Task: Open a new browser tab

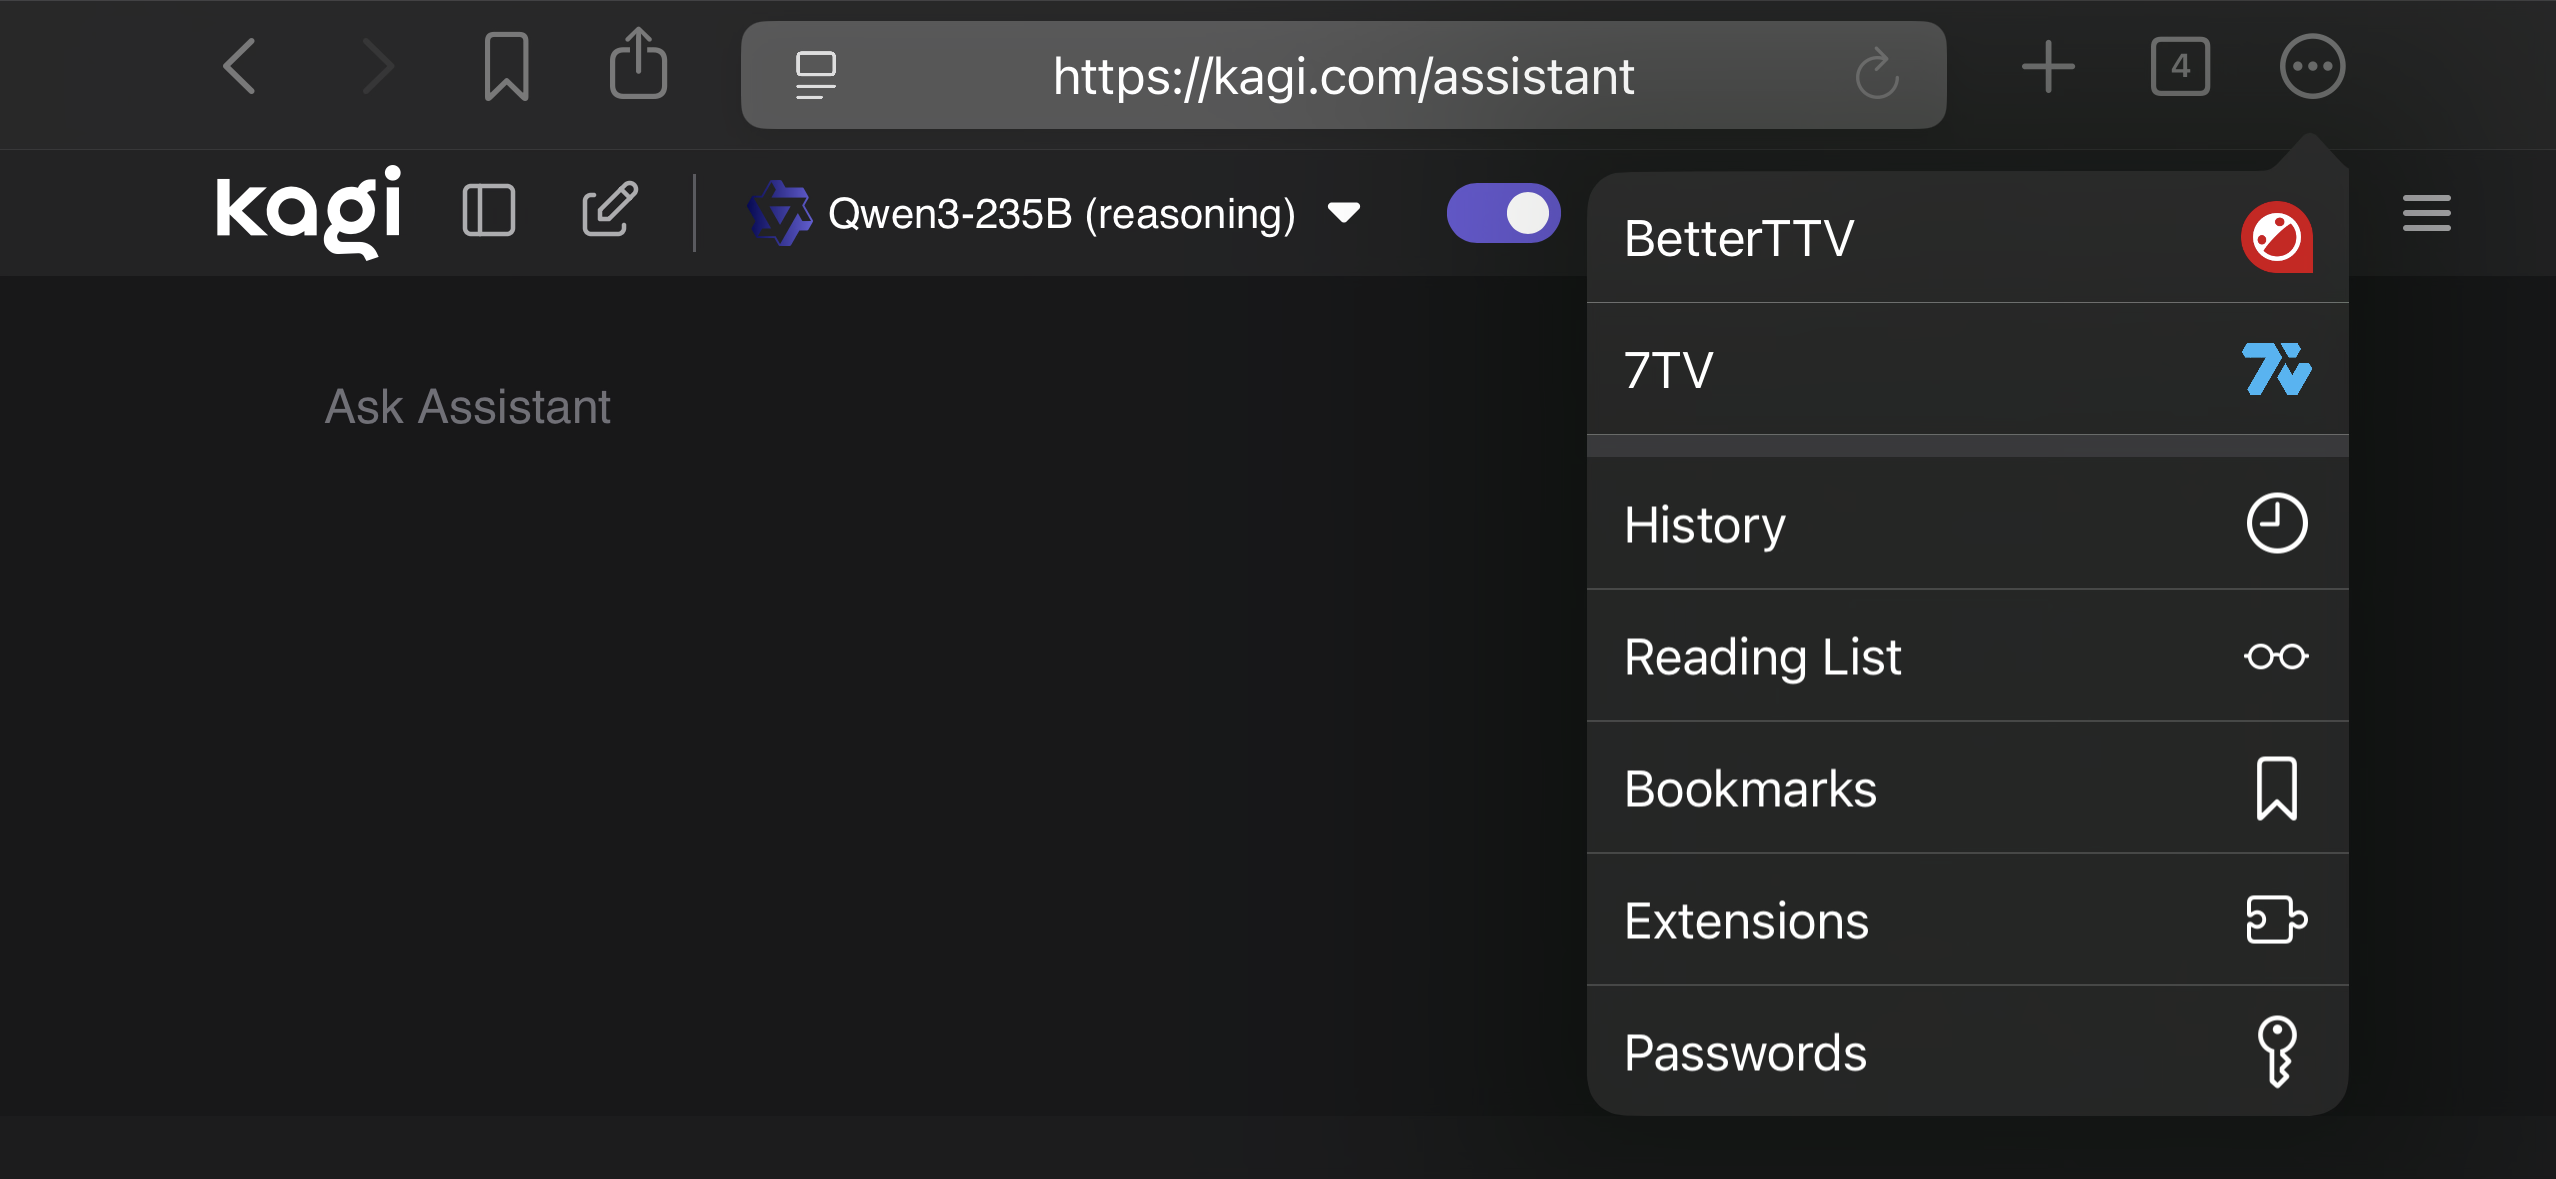Action: click(2048, 68)
